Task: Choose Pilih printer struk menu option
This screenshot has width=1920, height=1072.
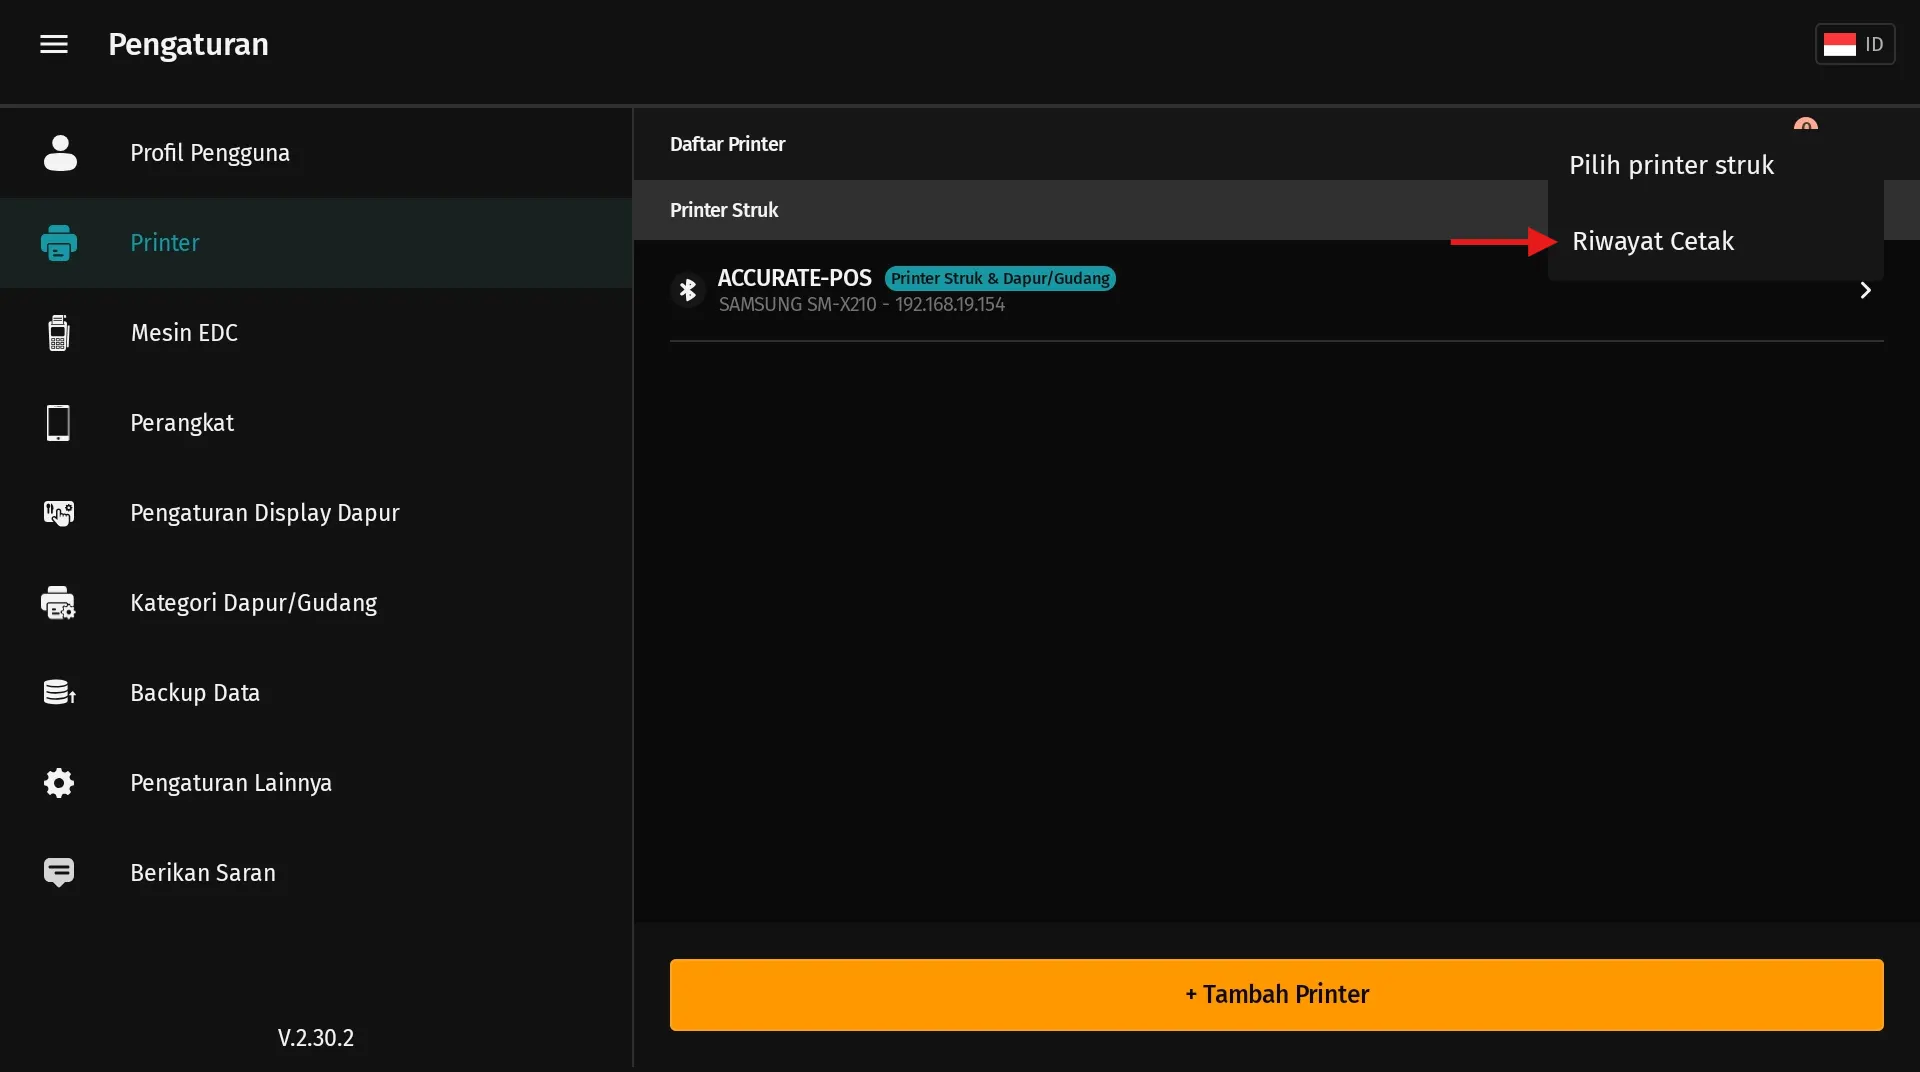Action: pos(1671,165)
